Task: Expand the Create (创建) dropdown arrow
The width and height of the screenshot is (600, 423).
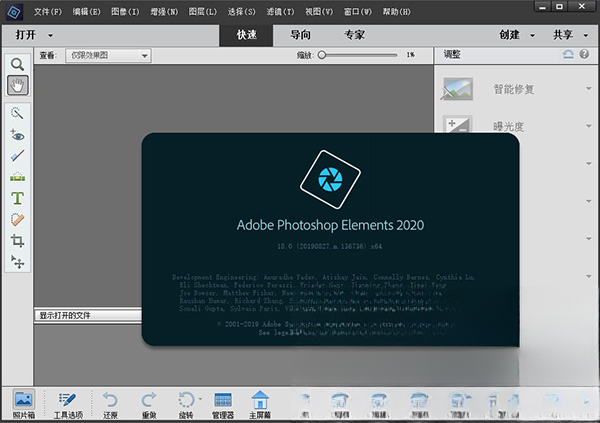Action: [532, 36]
